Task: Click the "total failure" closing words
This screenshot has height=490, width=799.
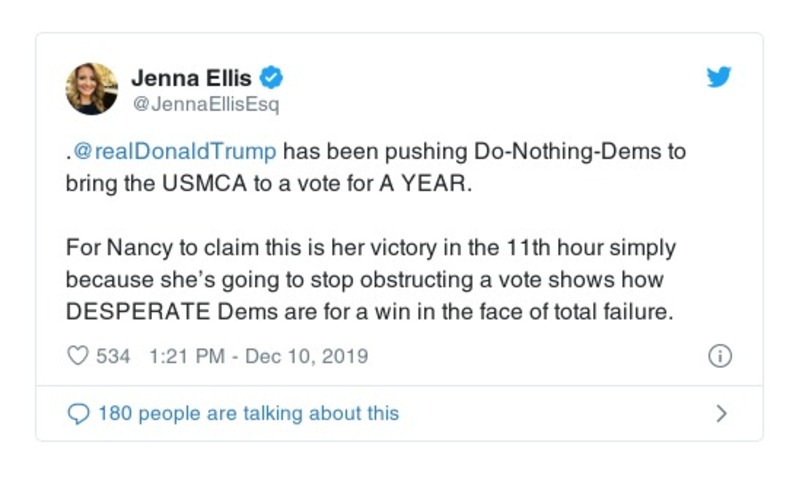Action: point(620,310)
